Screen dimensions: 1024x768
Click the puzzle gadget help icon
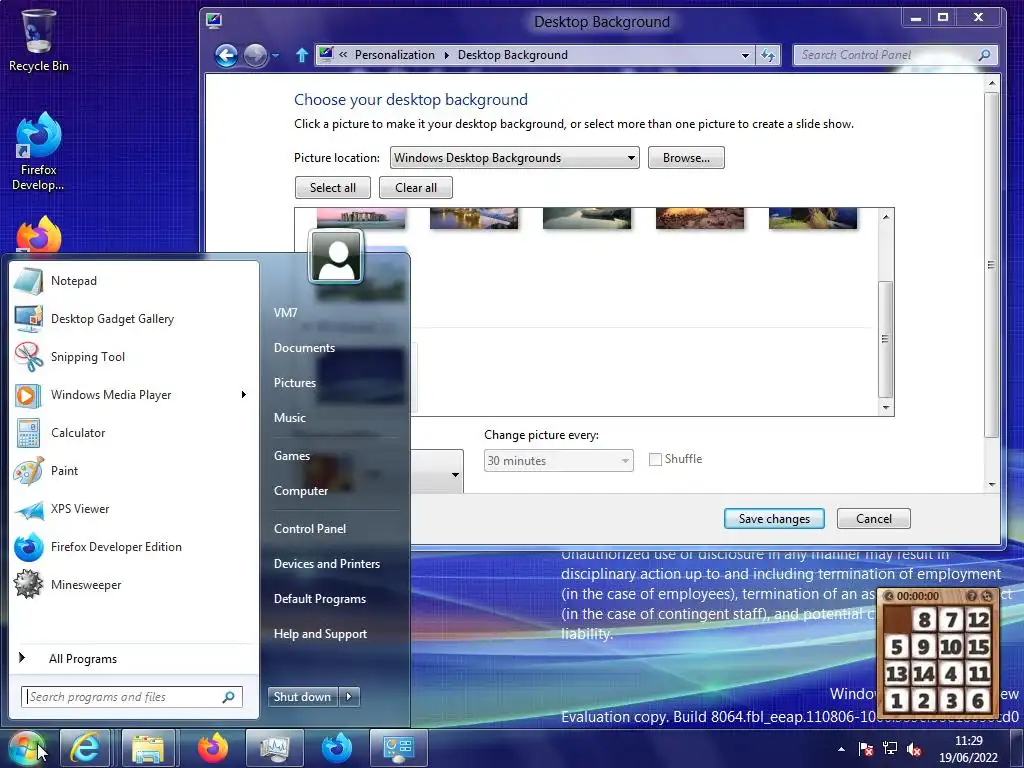pyautogui.click(x=972, y=596)
